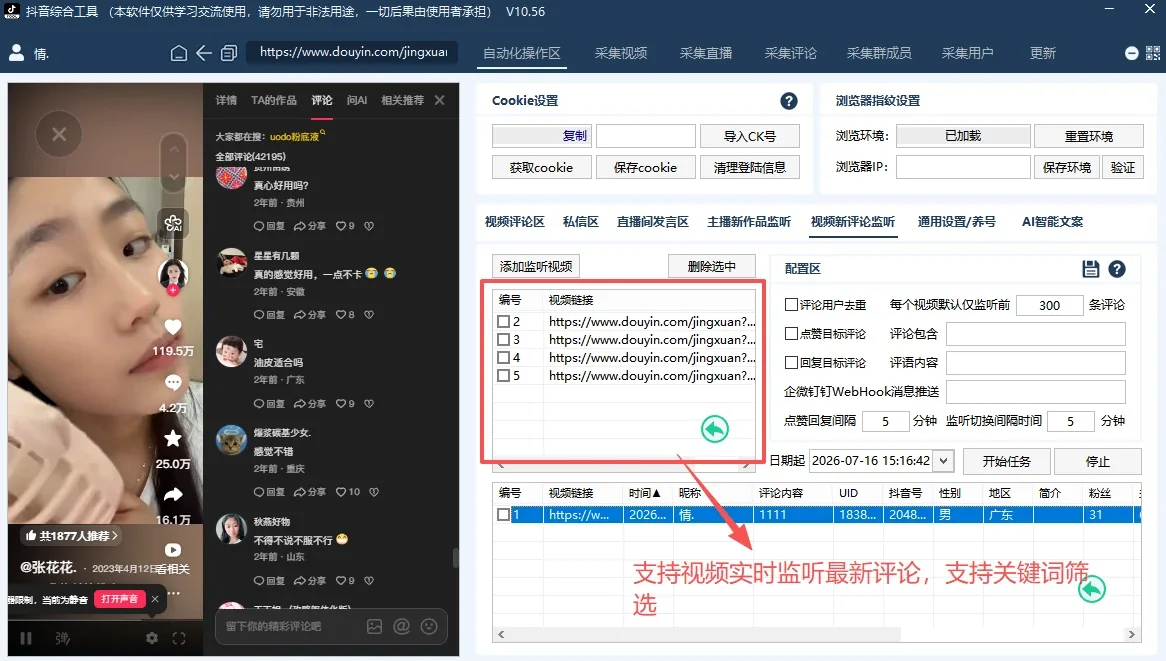1166x661 pixels.
Task: Go back using the arrow icon
Action: coord(204,53)
